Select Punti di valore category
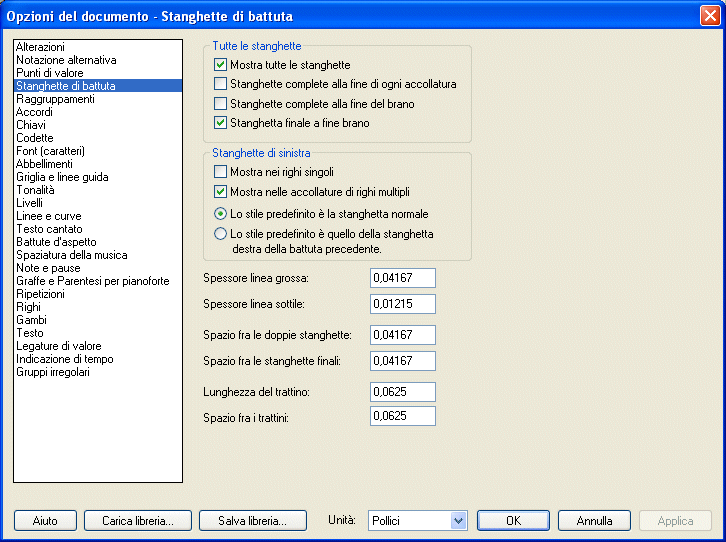This screenshot has width=726, height=542. click(98, 73)
